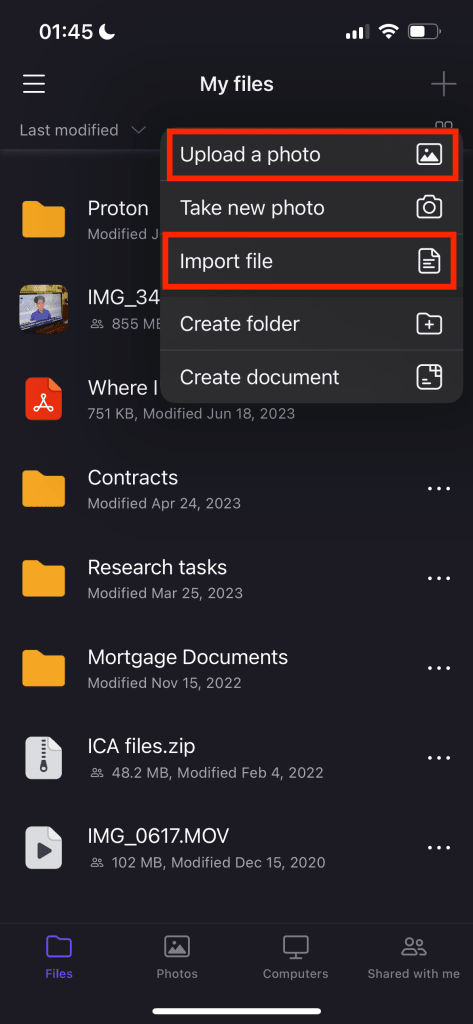Open more options for ICA files.zip
Screen dimensions: 473x1024
pyautogui.click(x=439, y=758)
